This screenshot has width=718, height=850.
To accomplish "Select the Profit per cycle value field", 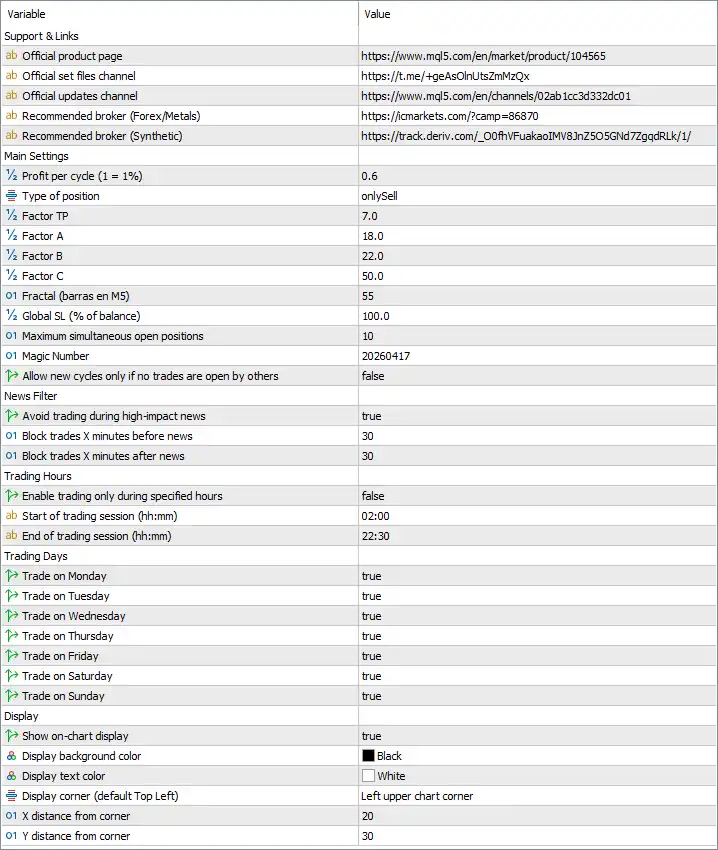I will (537, 176).
